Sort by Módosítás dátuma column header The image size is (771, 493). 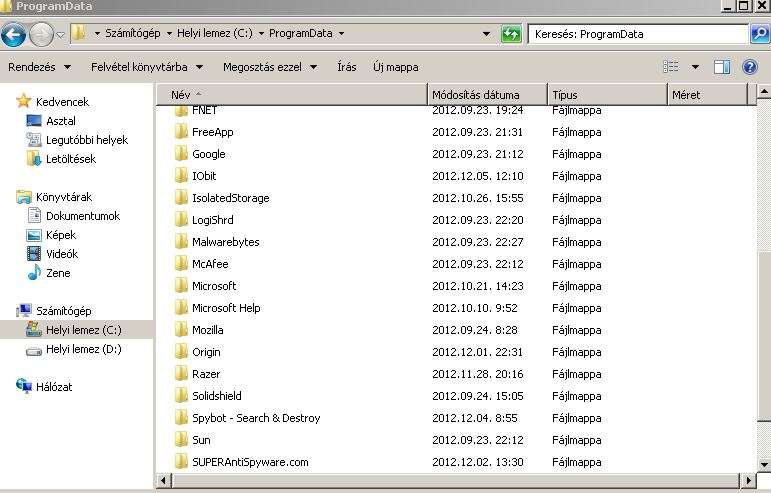pyautogui.click(x=487, y=94)
